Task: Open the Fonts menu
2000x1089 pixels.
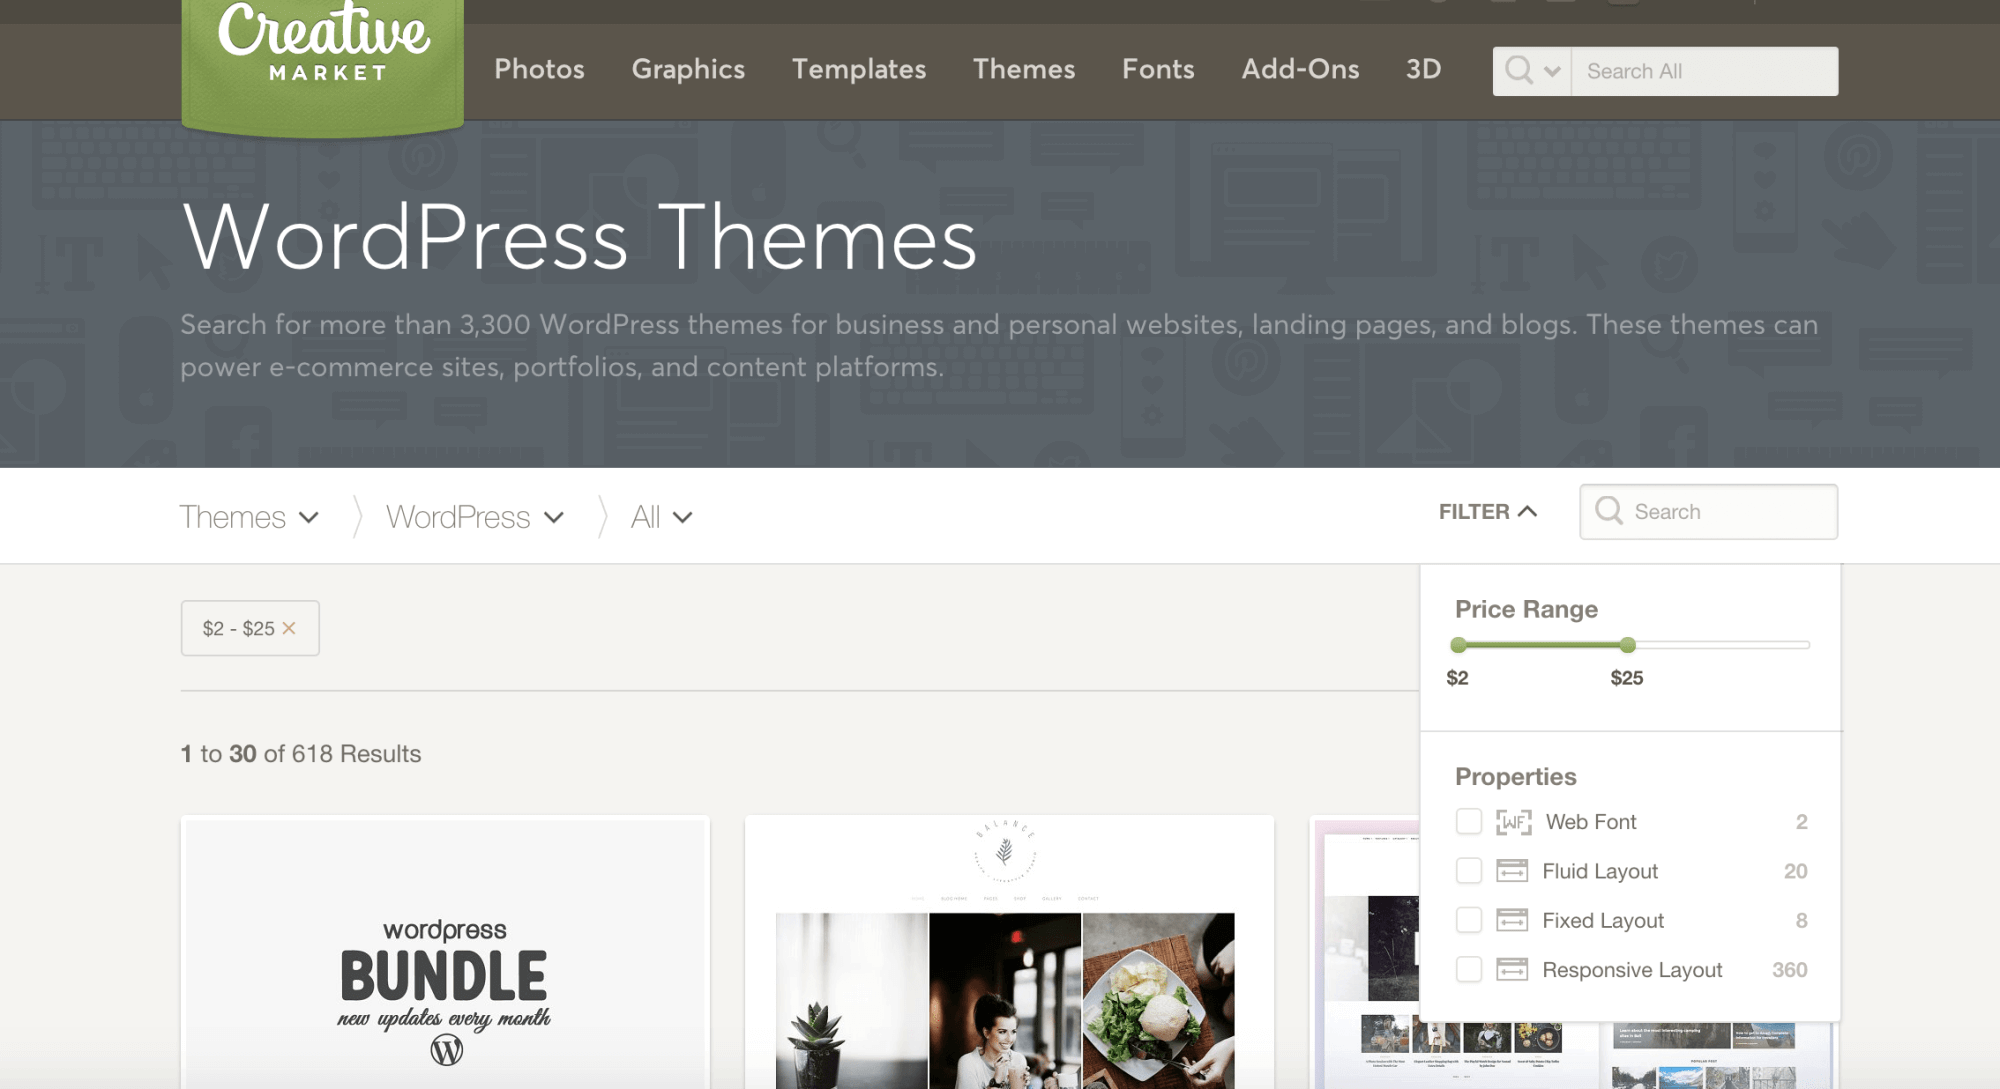Action: pyautogui.click(x=1158, y=69)
